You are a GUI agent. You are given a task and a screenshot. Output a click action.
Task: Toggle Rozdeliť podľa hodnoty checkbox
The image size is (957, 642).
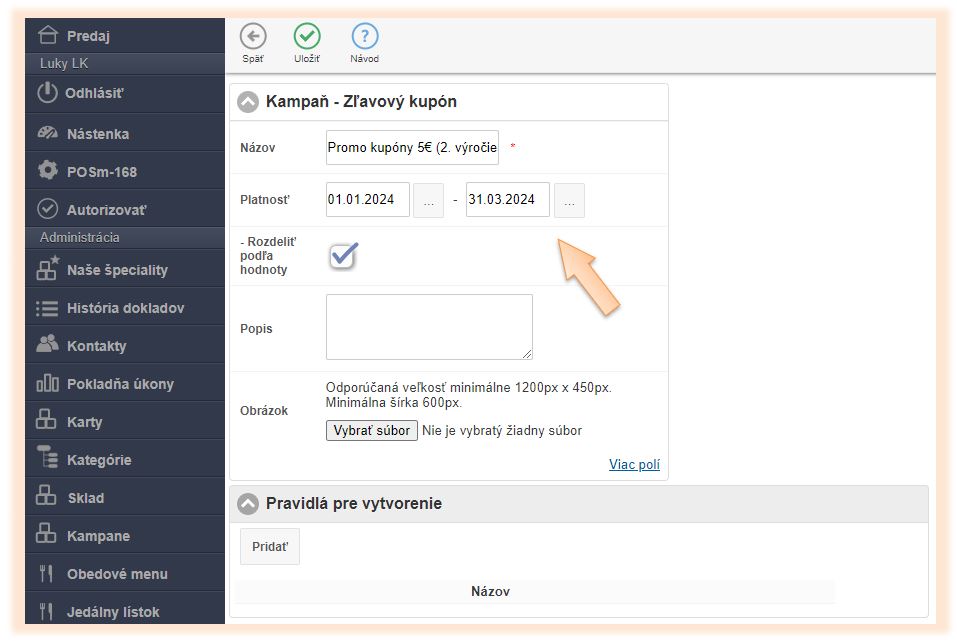[343, 256]
